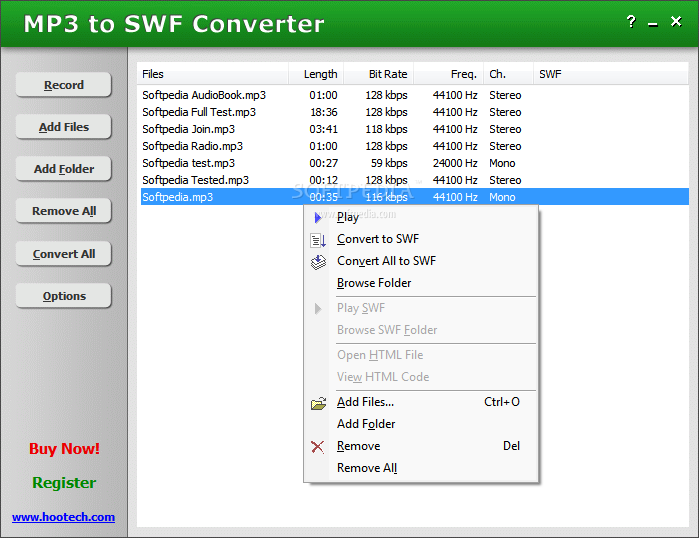
Task: Click the highlighted Softpedia.mp3 row name
Action: (177, 197)
